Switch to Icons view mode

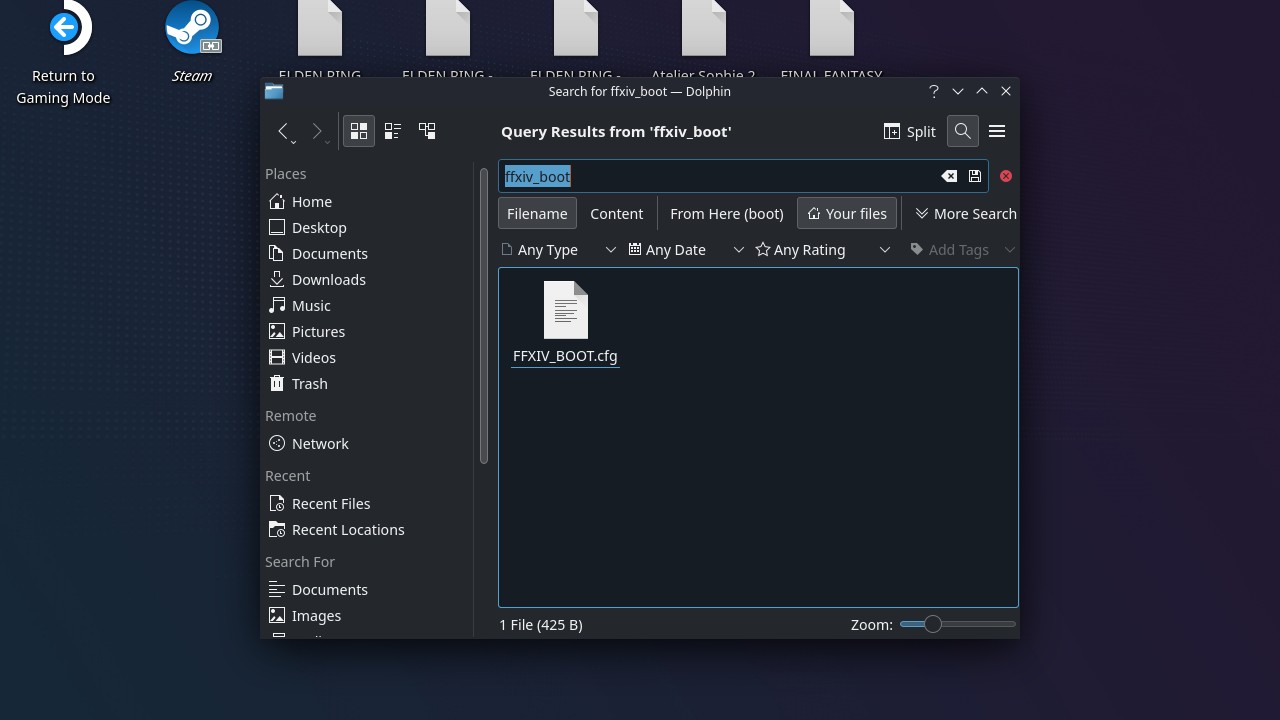(359, 131)
